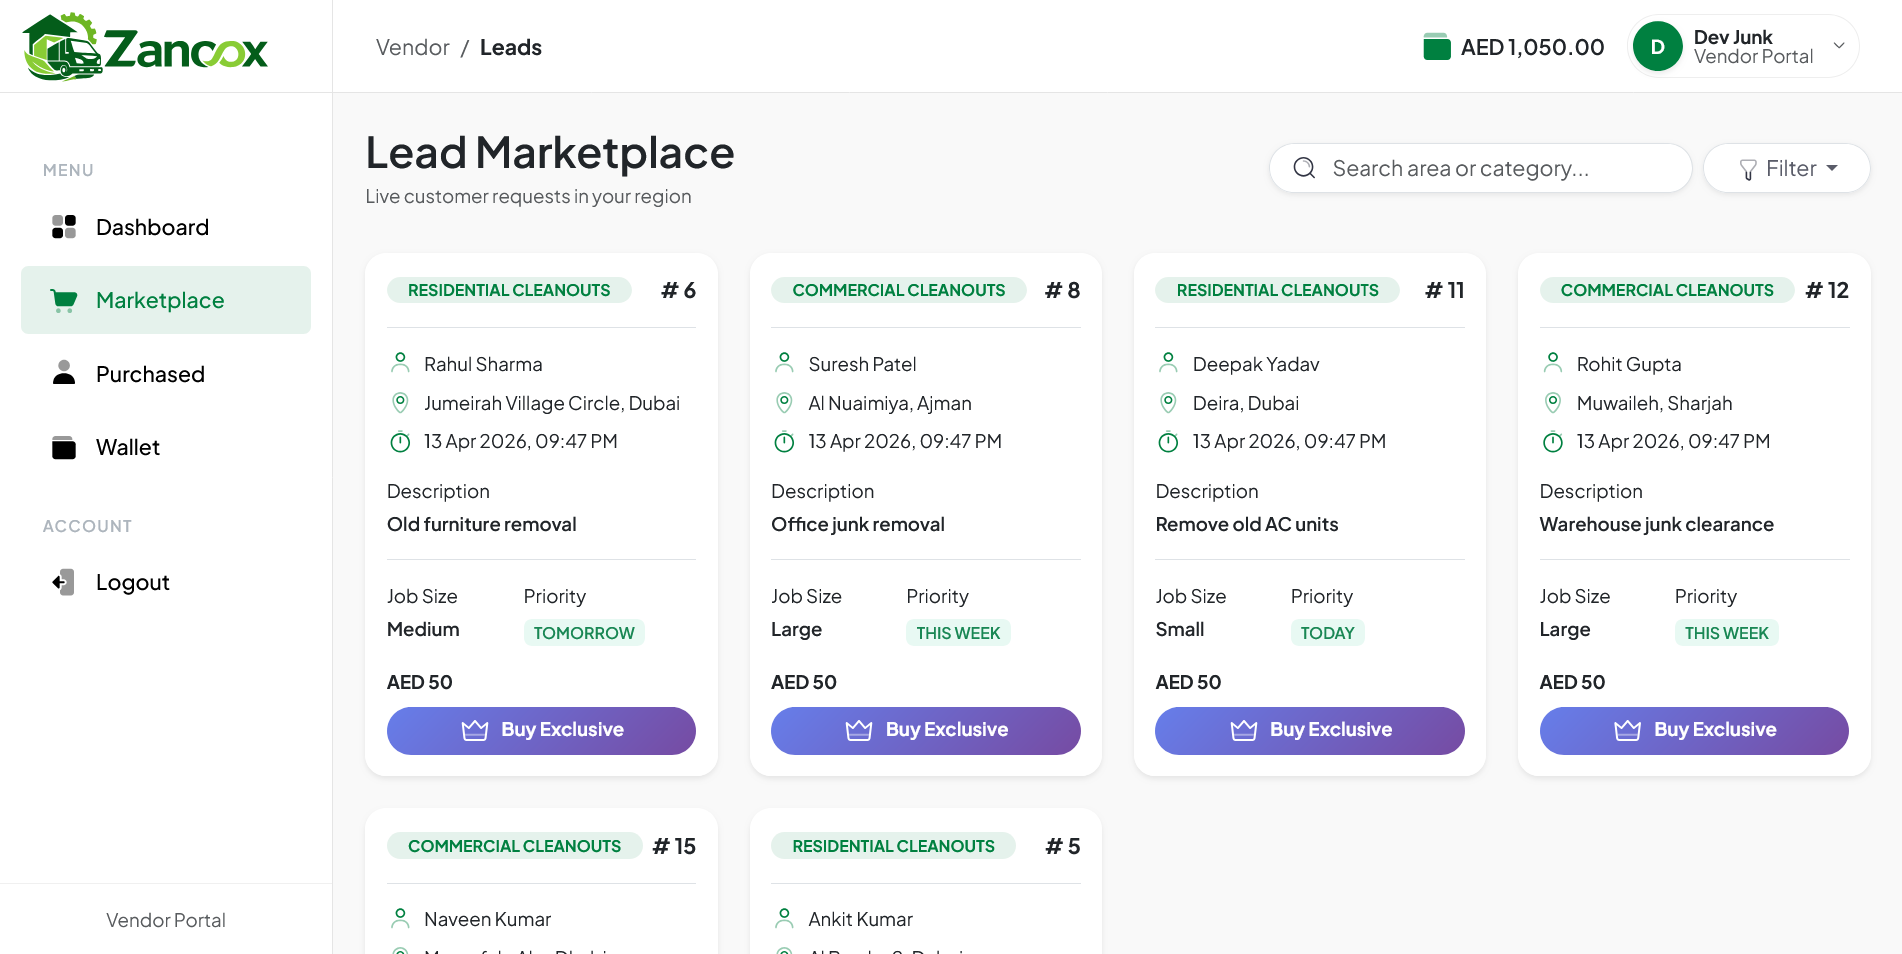Open the Wallet page

(166, 447)
